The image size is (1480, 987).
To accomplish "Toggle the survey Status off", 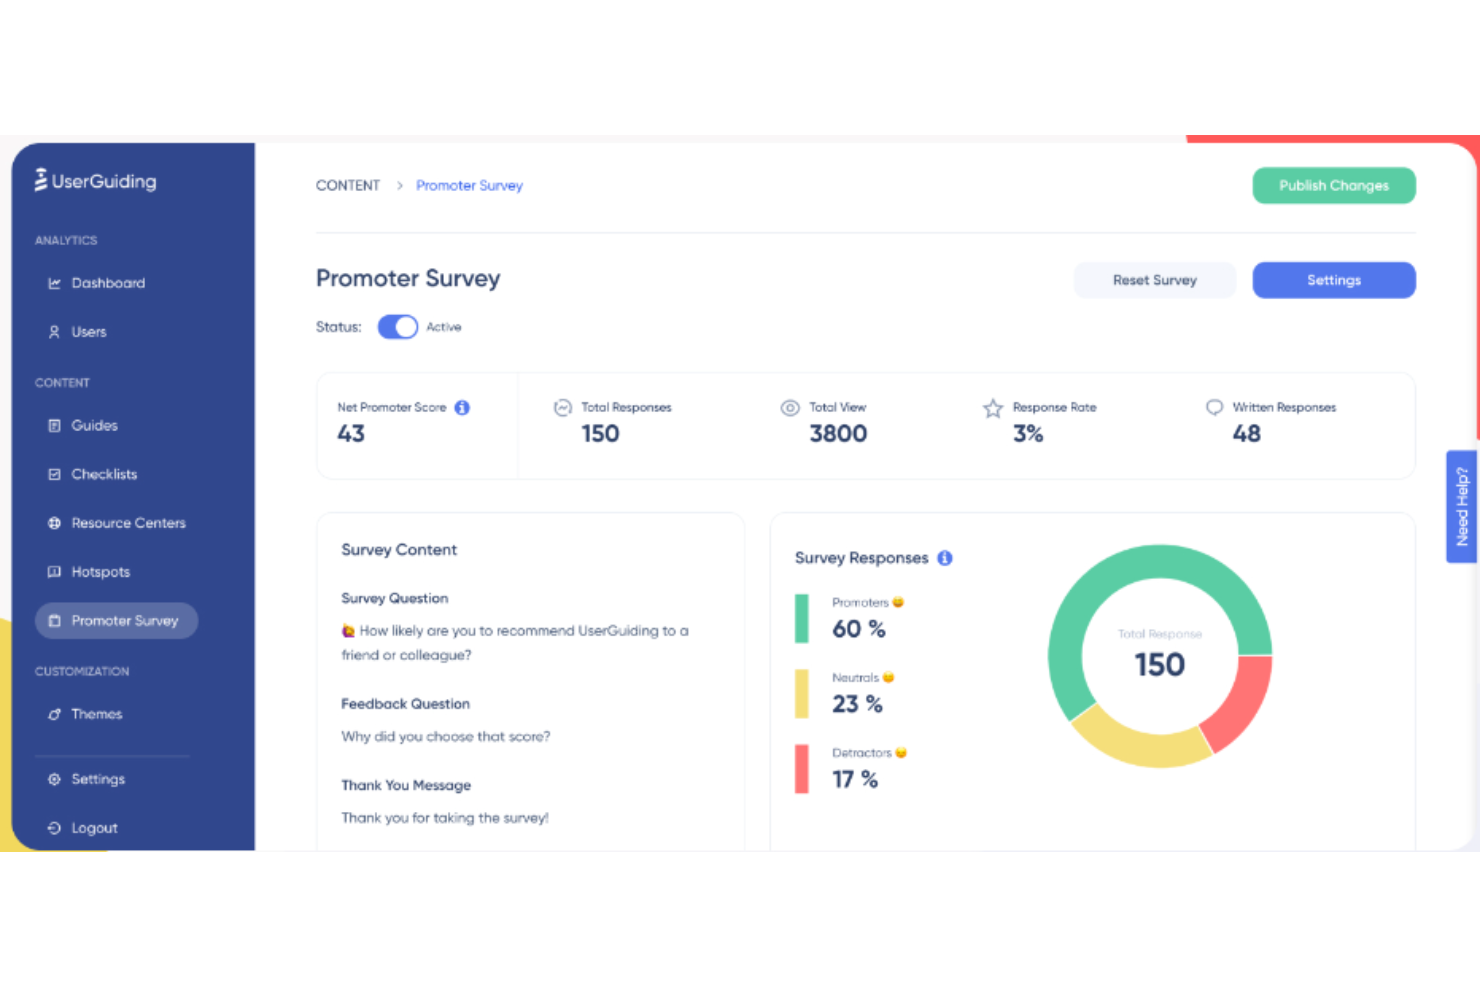I will [397, 326].
